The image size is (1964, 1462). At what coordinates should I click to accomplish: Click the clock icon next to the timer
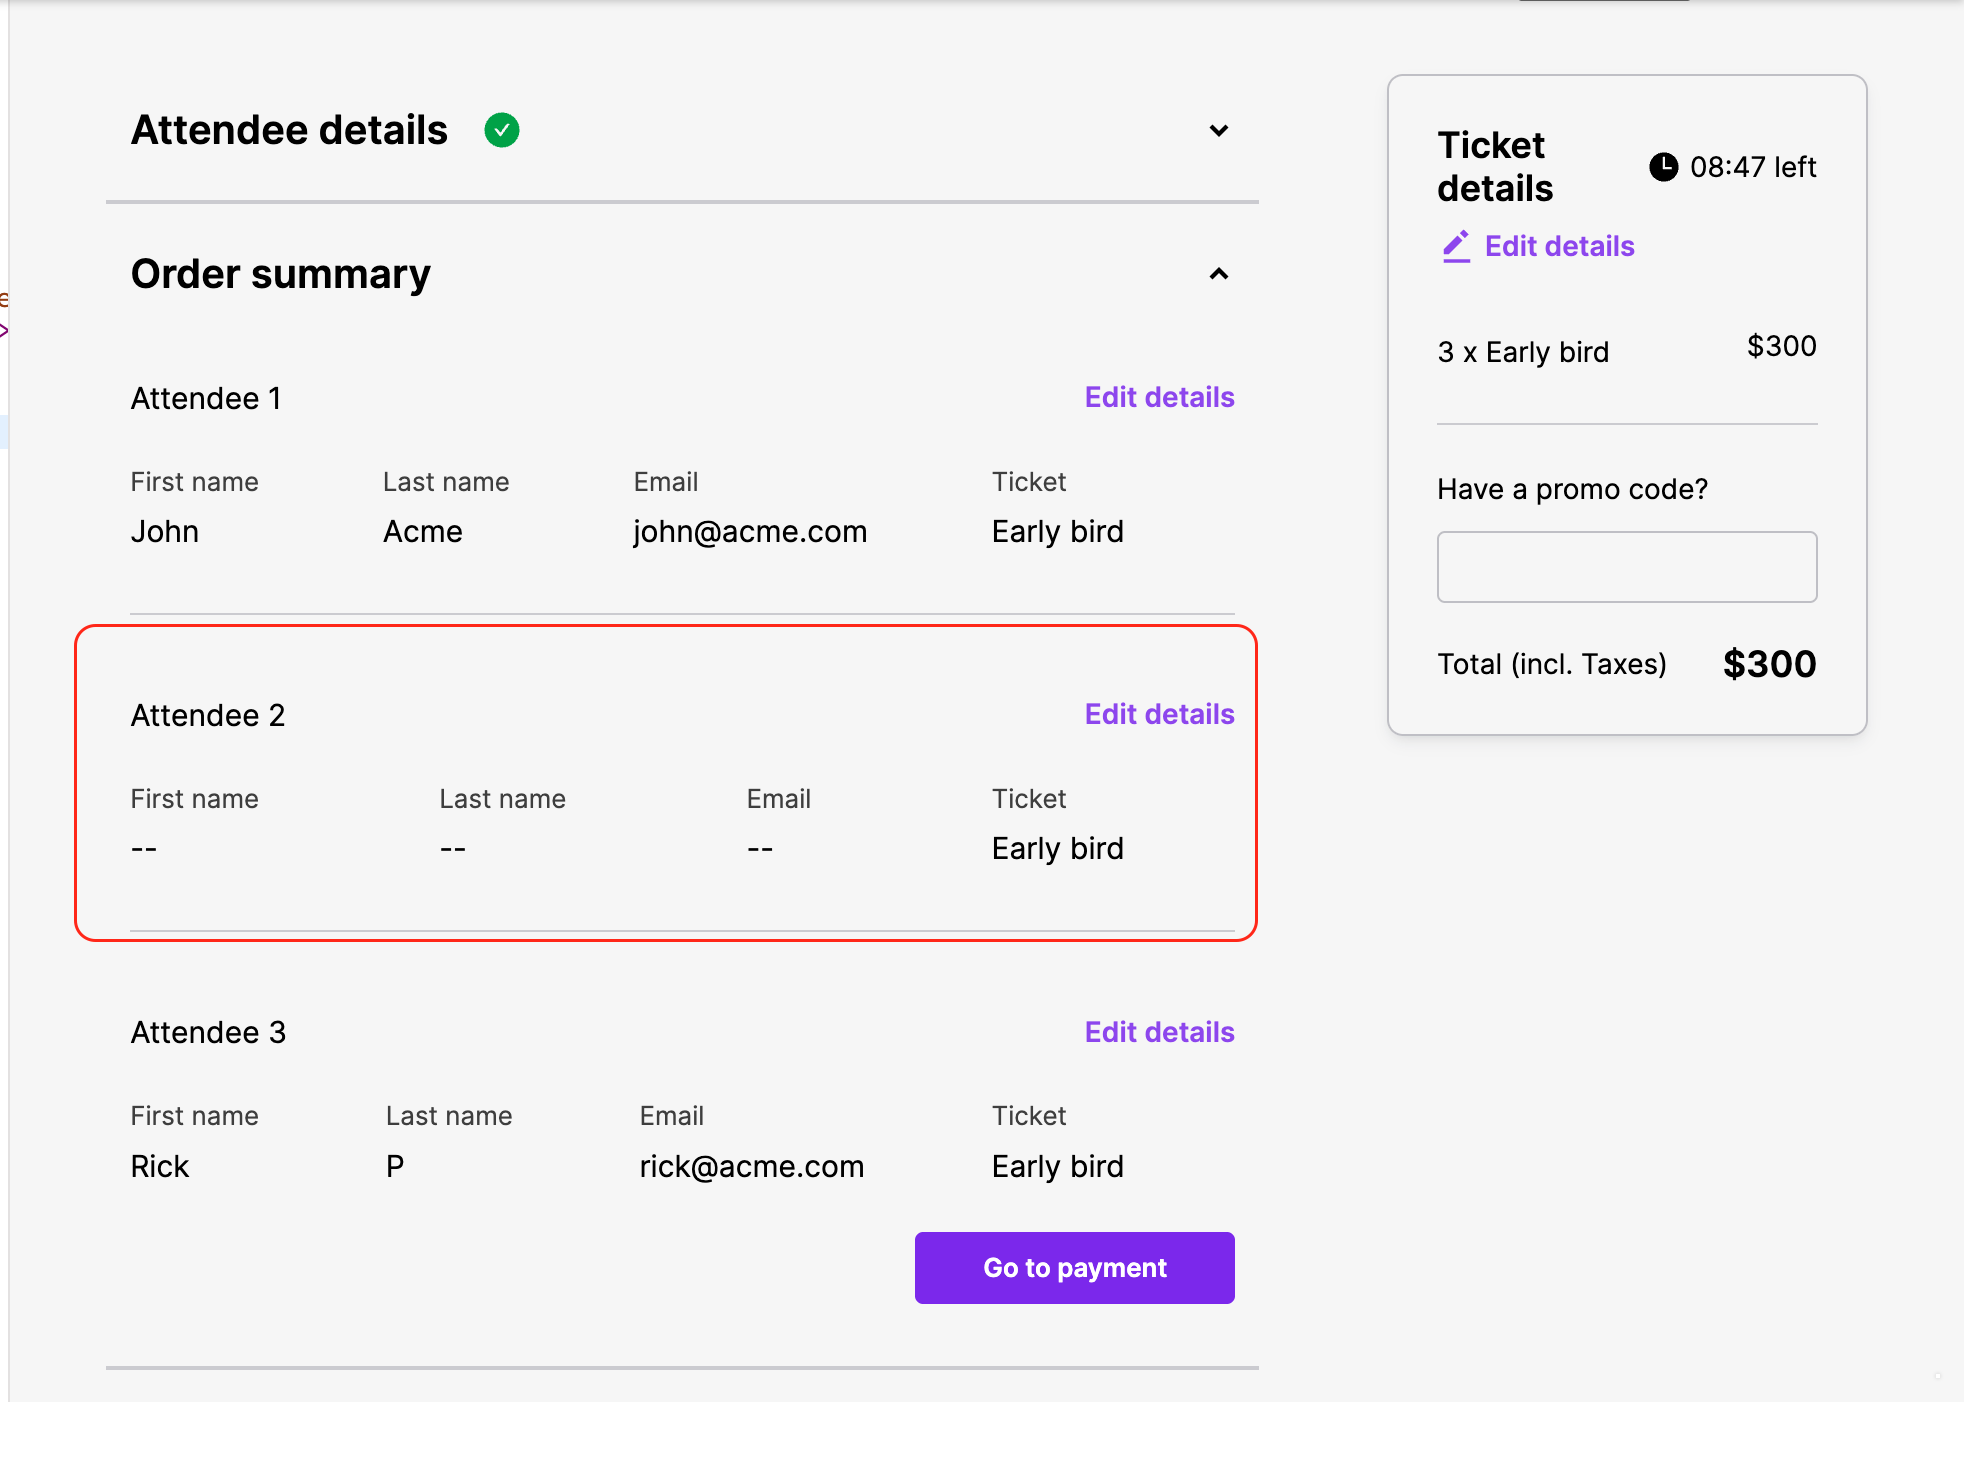pyautogui.click(x=1663, y=167)
